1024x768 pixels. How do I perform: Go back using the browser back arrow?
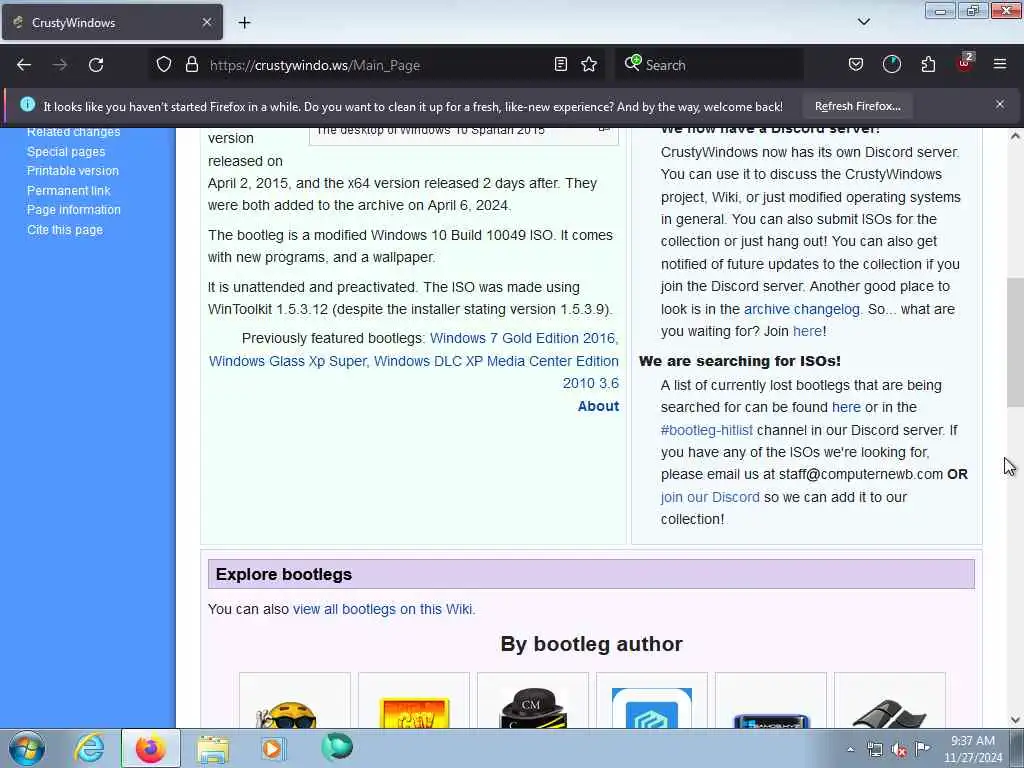coord(24,65)
